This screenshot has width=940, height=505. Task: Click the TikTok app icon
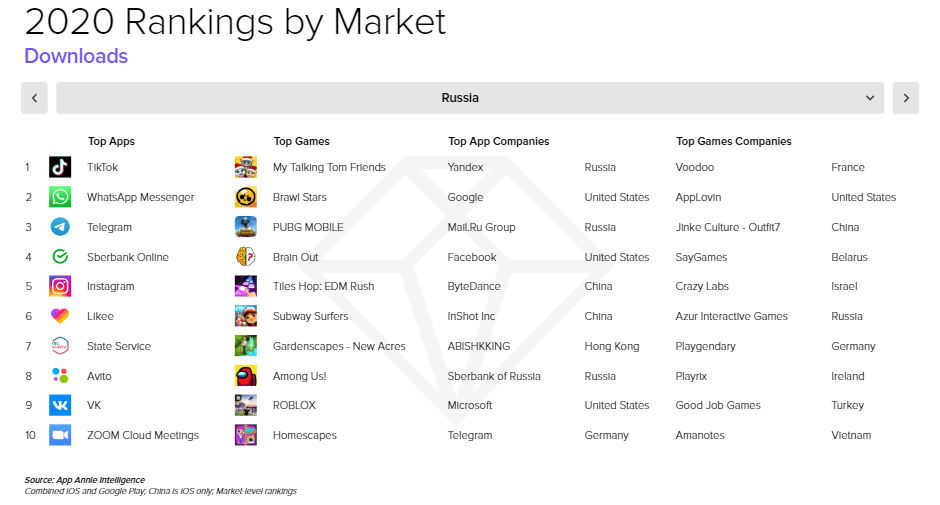[x=60, y=167]
